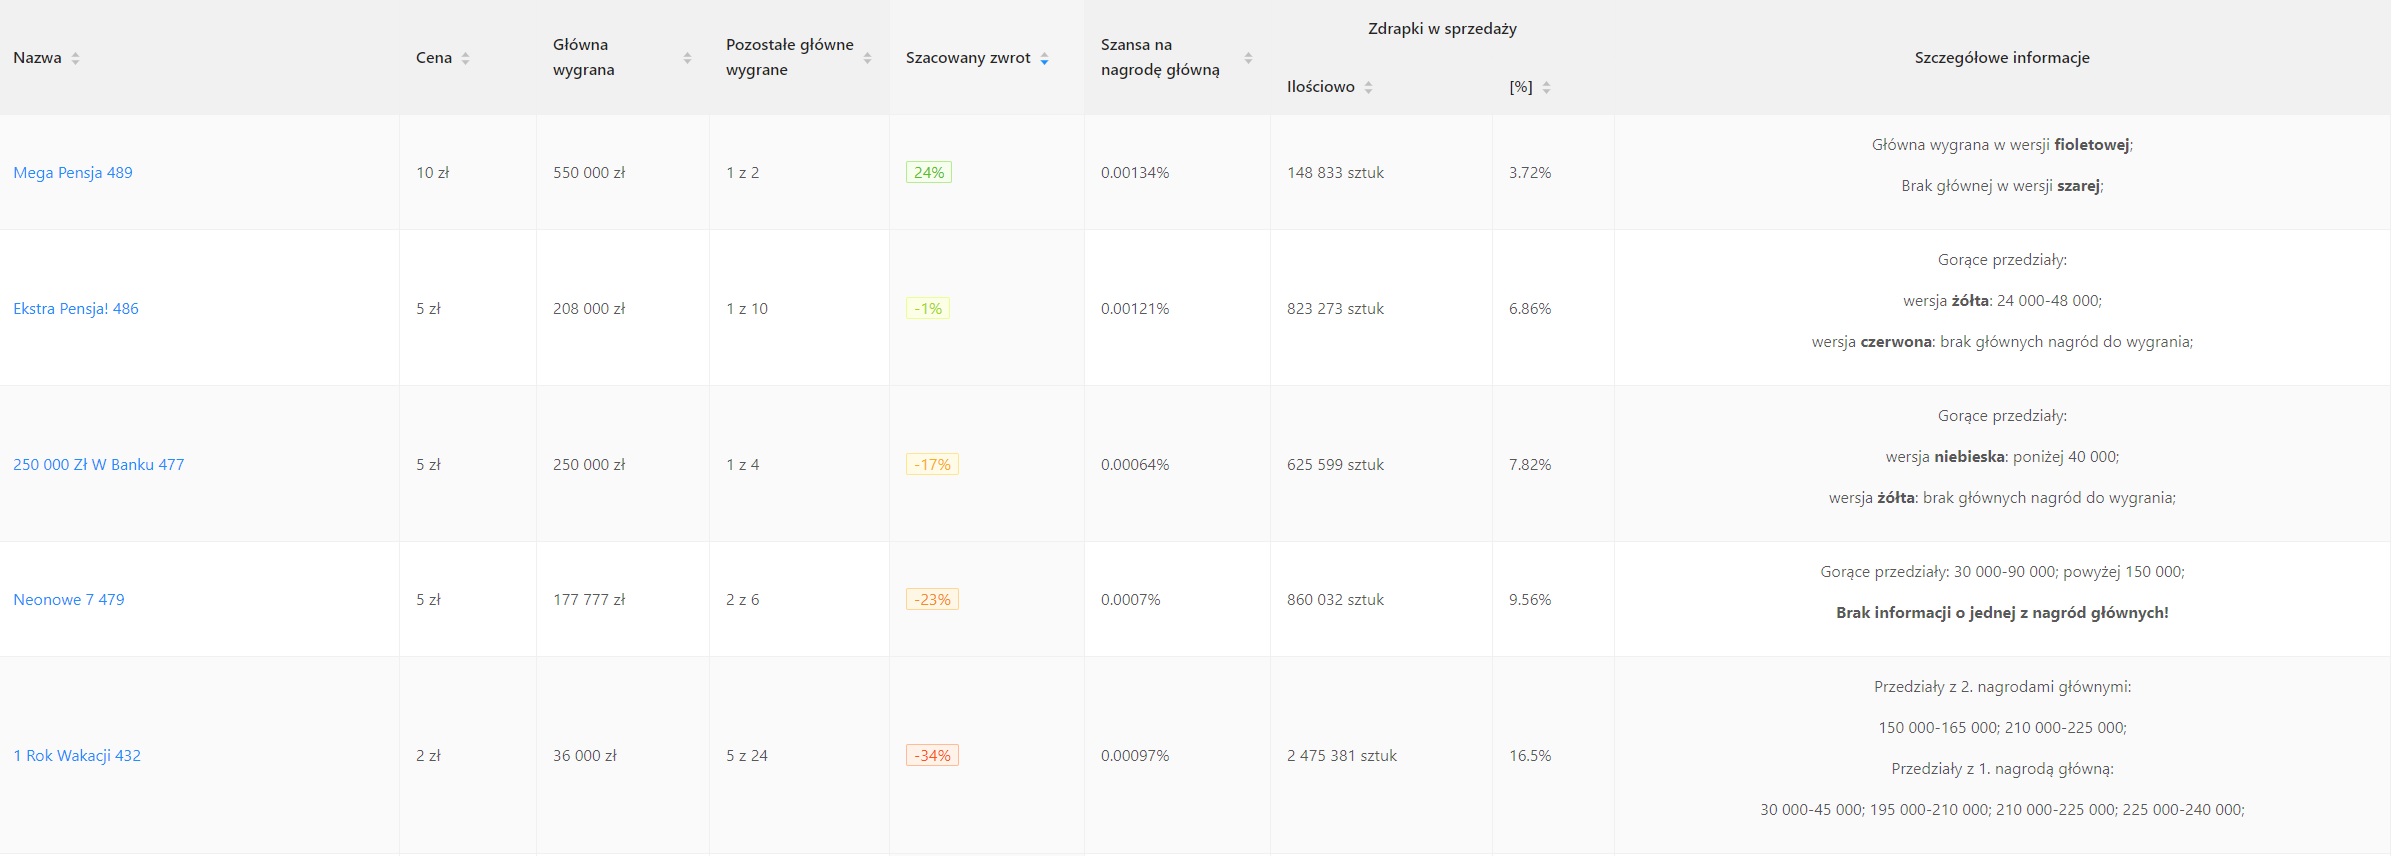2398x858 pixels.
Task: Open Neonowe 7 479 scratch card
Action: 69,600
